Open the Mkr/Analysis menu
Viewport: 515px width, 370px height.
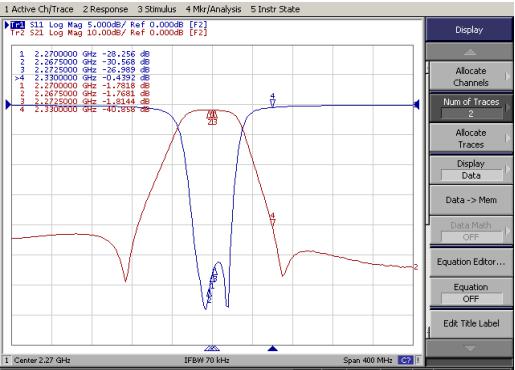click(213, 9)
